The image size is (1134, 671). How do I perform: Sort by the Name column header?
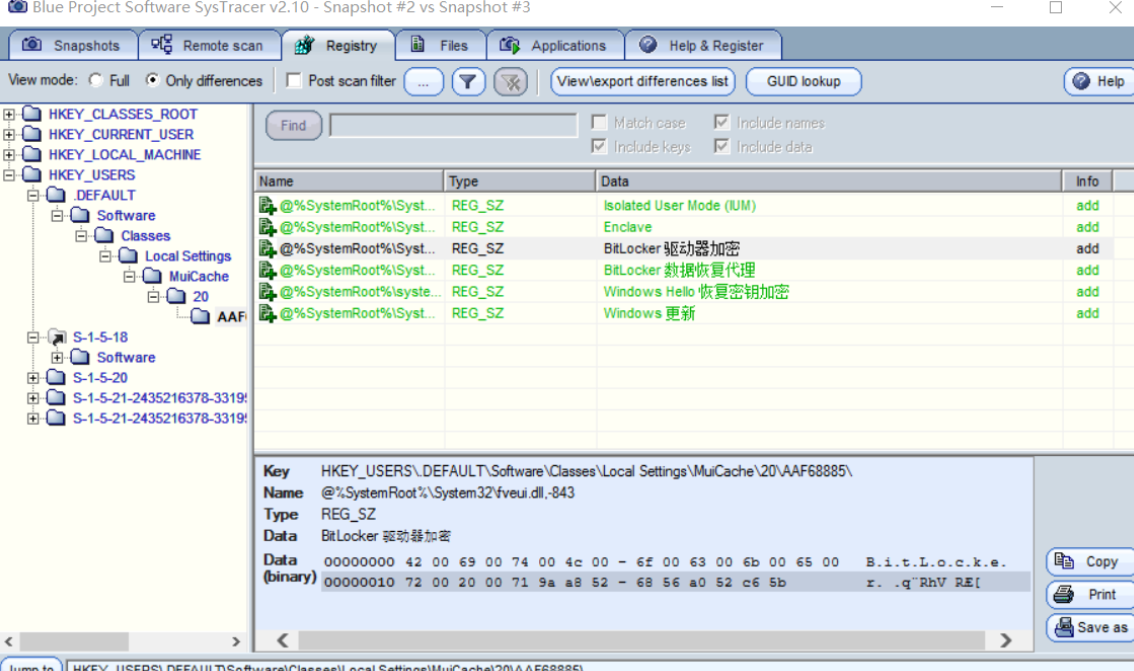[349, 181]
